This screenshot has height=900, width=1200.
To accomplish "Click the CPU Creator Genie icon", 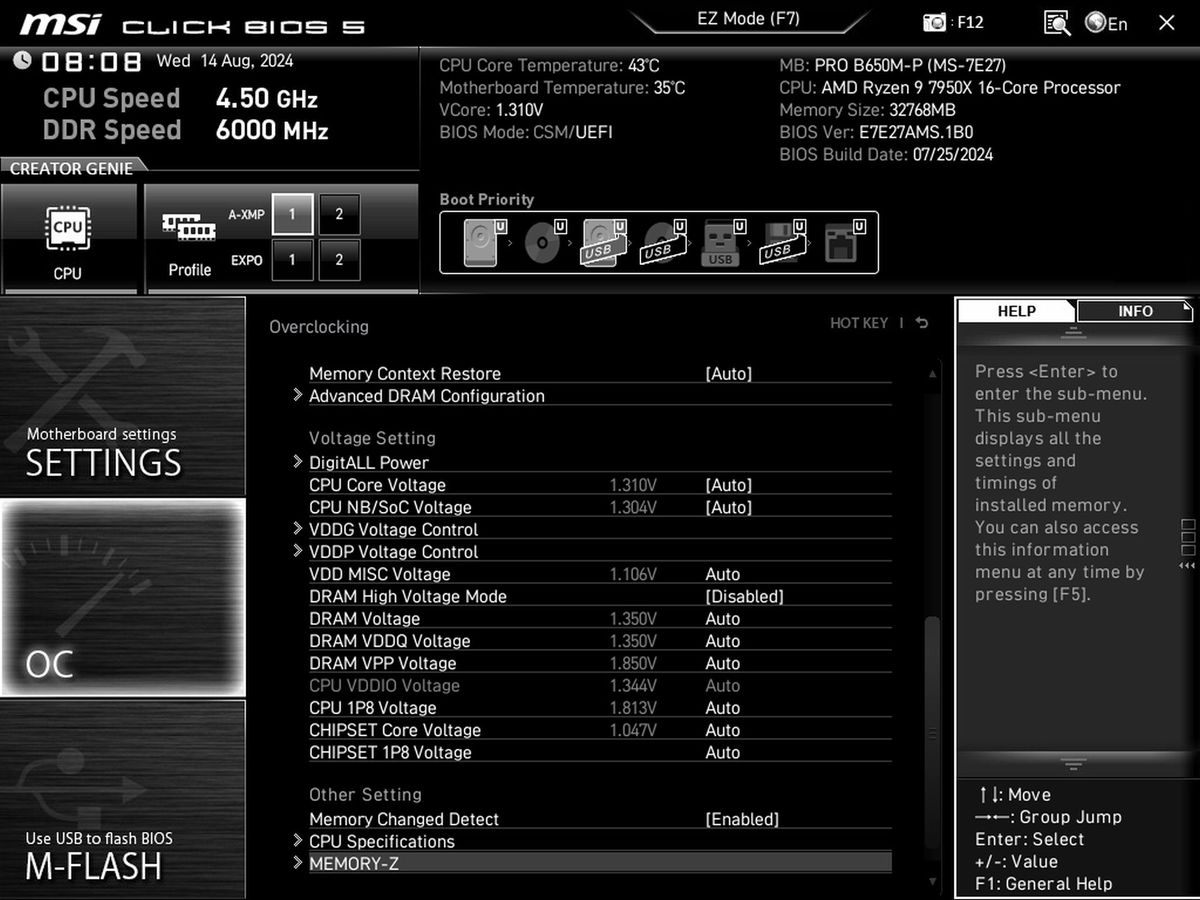I will click(x=68, y=240).
